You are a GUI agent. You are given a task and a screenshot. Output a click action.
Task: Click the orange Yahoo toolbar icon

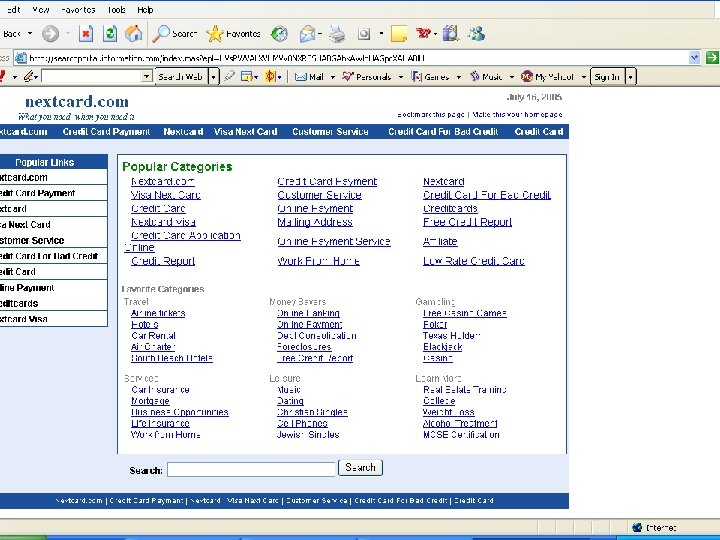(270, 76)
